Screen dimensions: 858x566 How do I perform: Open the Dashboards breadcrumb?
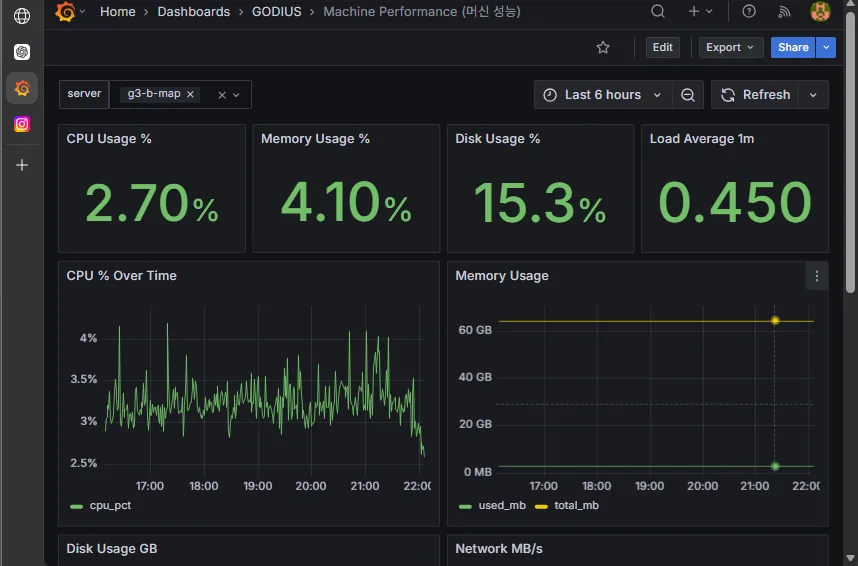click(x=194, y=11)
